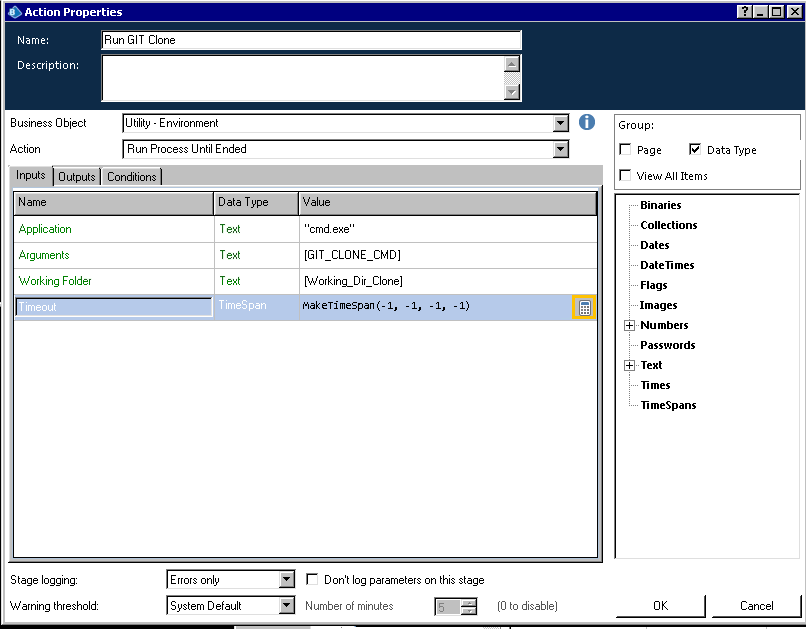This screenshot has height=629, width=806.
Task: Click the blue info icon
Action: (x=587, y=122)
